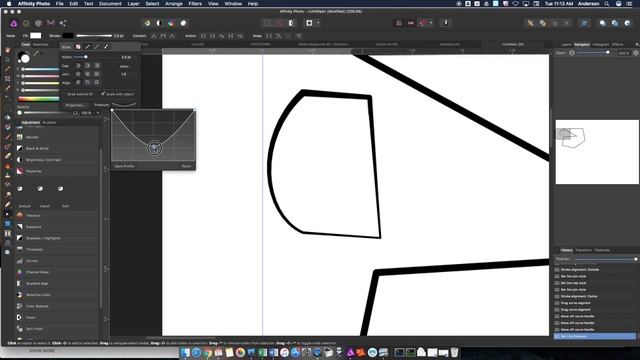
Task: Click first Convert node icon in context toolbar
Action: point(154,36)
